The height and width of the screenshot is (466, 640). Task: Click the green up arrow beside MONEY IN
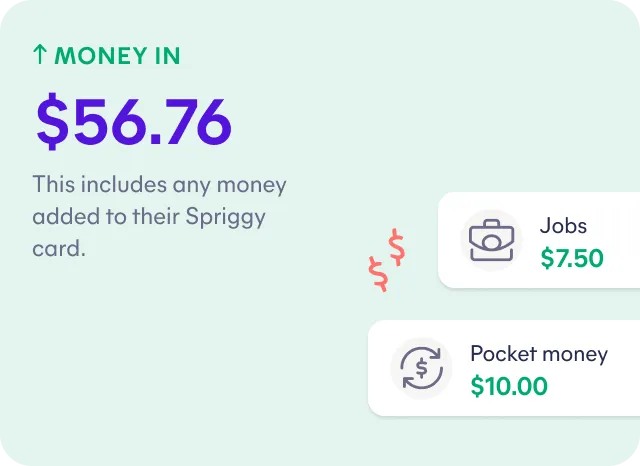pos(40,55)
